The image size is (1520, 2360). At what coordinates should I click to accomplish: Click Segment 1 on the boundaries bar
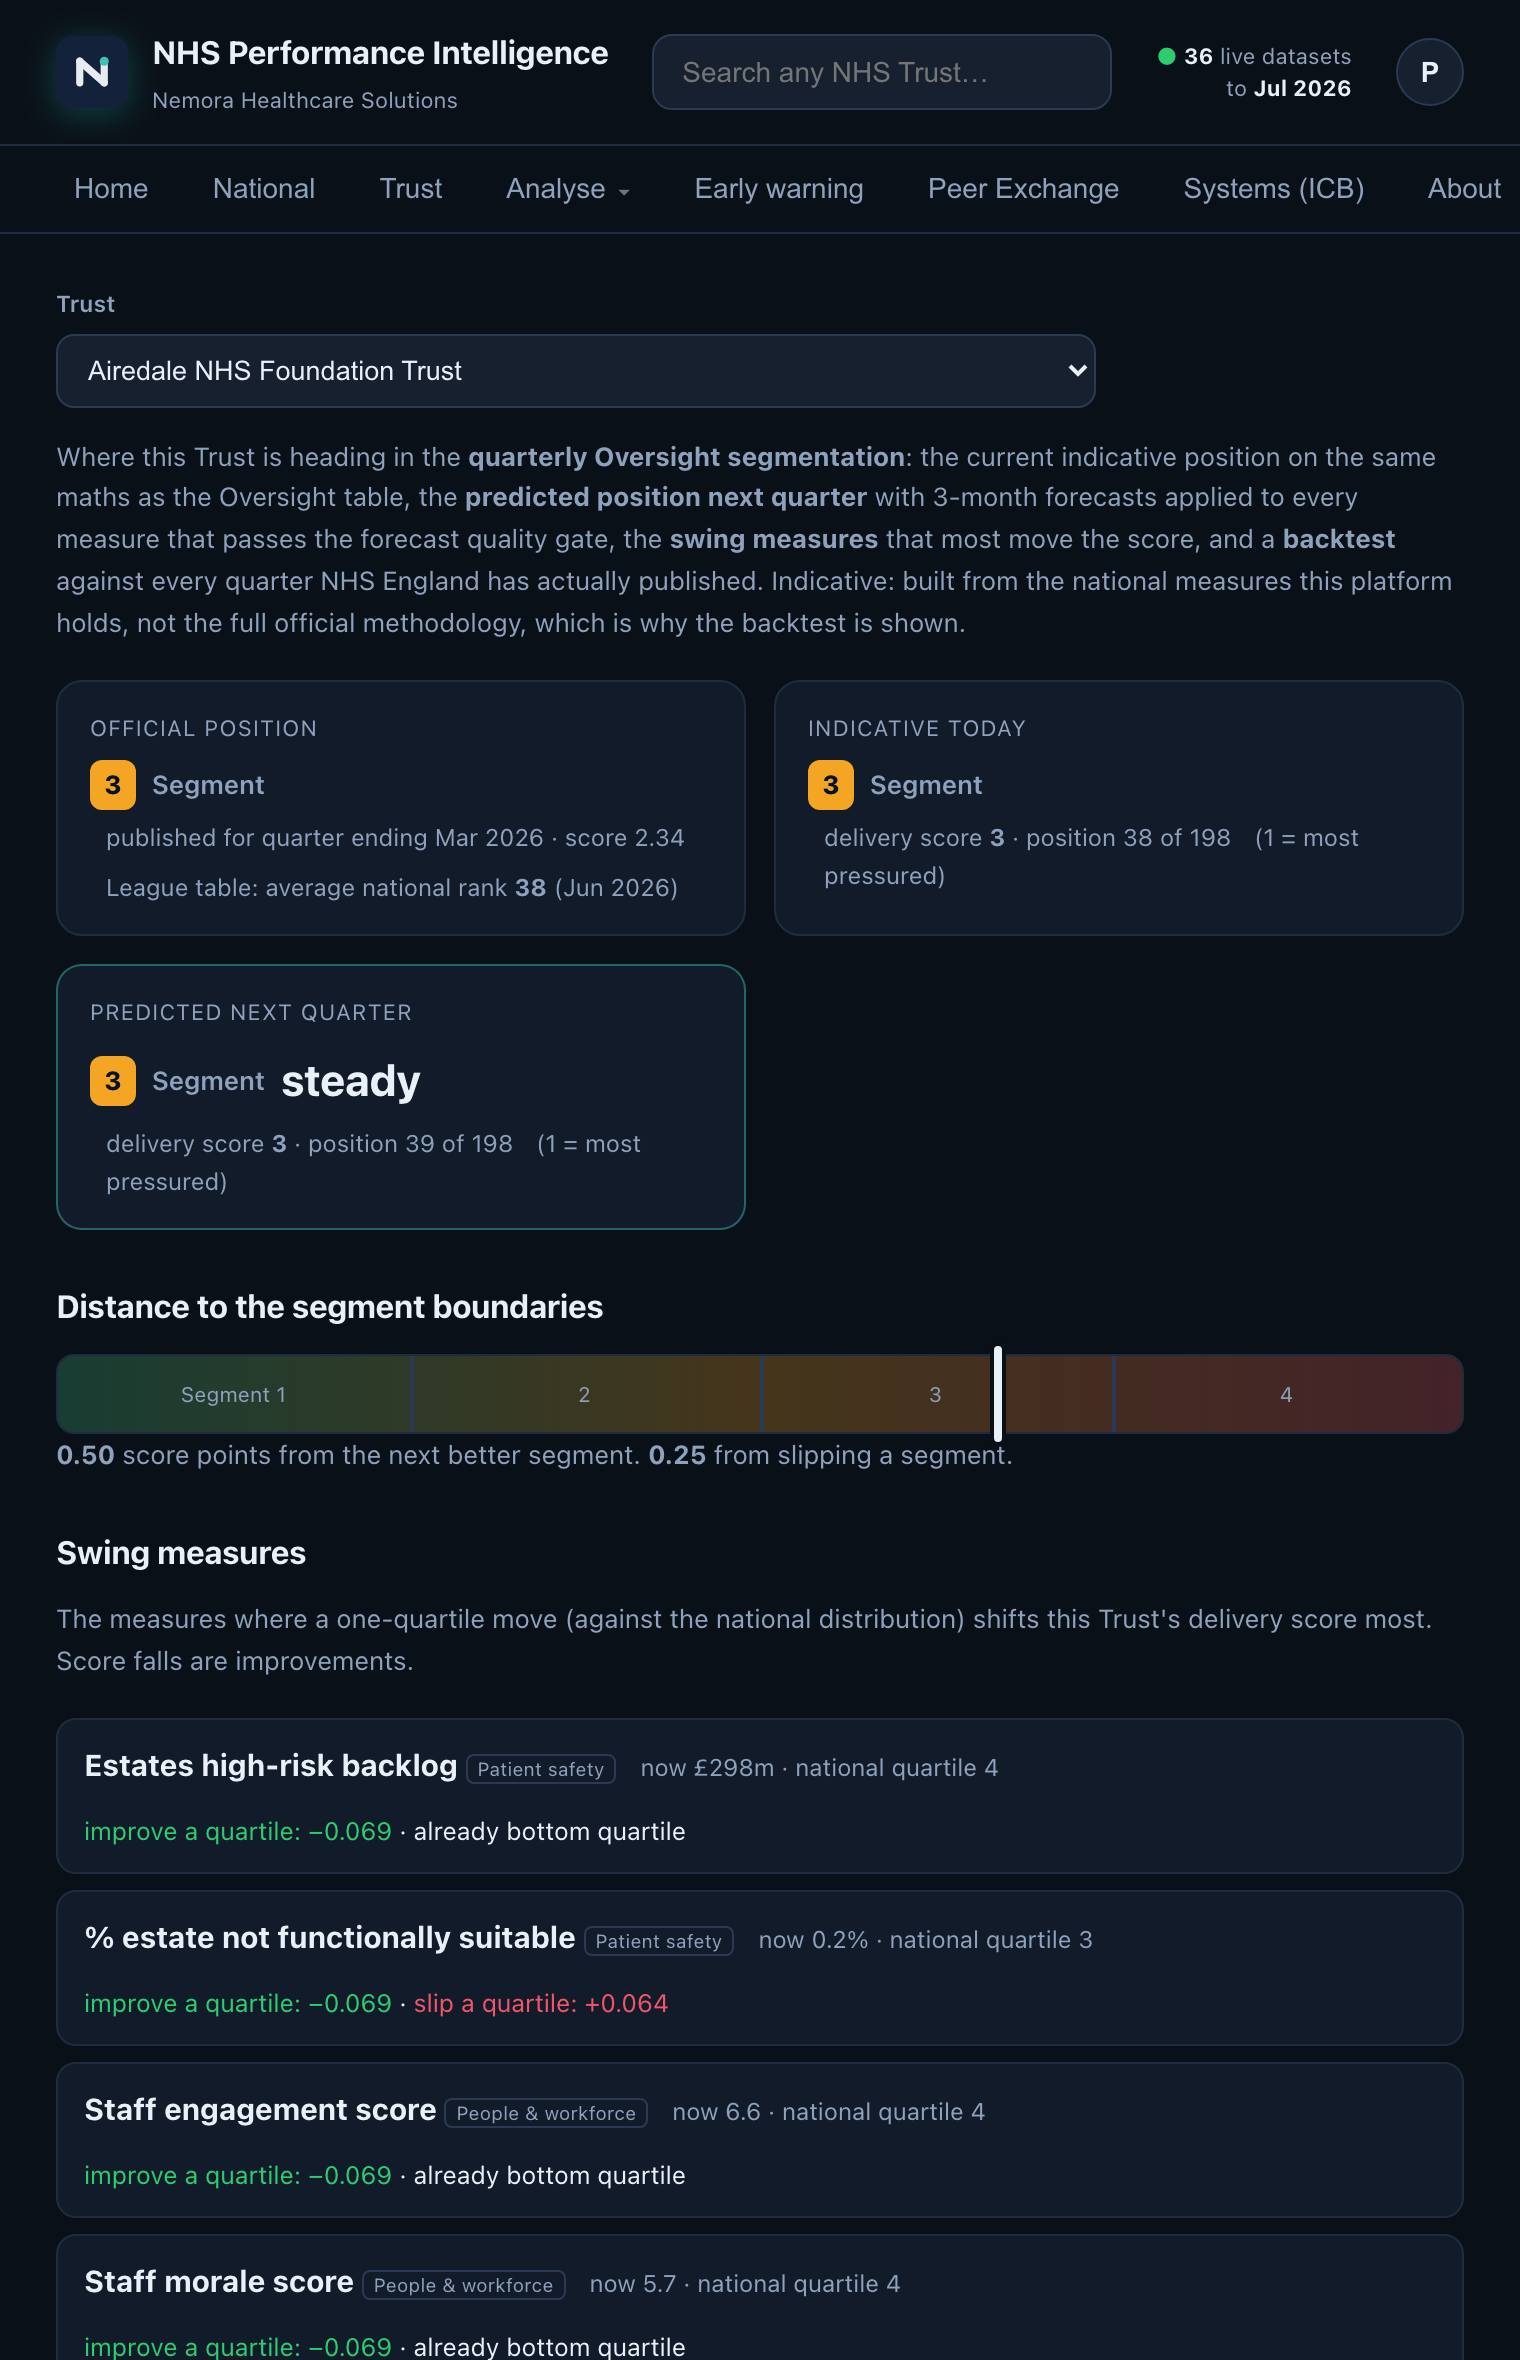pos(234,1394)
